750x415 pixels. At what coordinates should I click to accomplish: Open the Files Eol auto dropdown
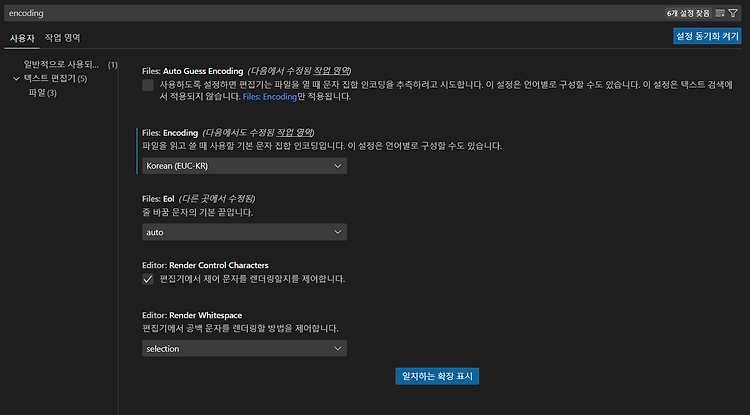point(244,232)
